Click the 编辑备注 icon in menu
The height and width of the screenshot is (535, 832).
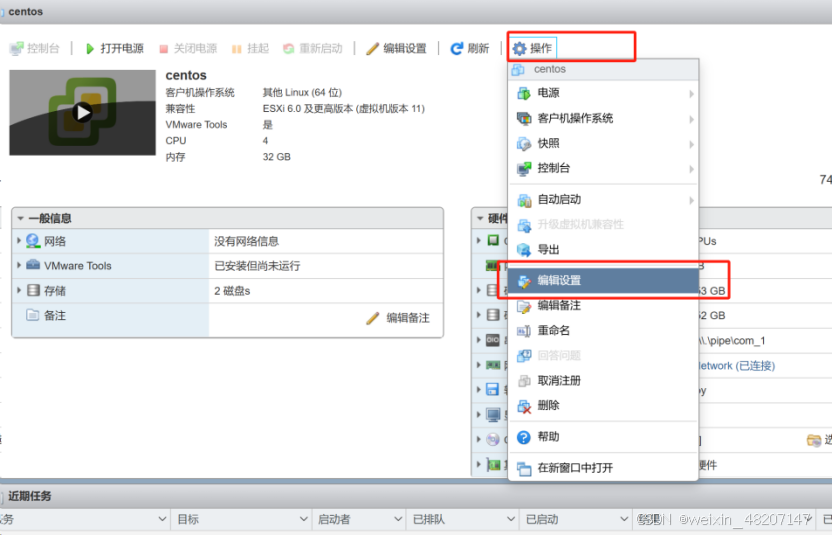524,306
